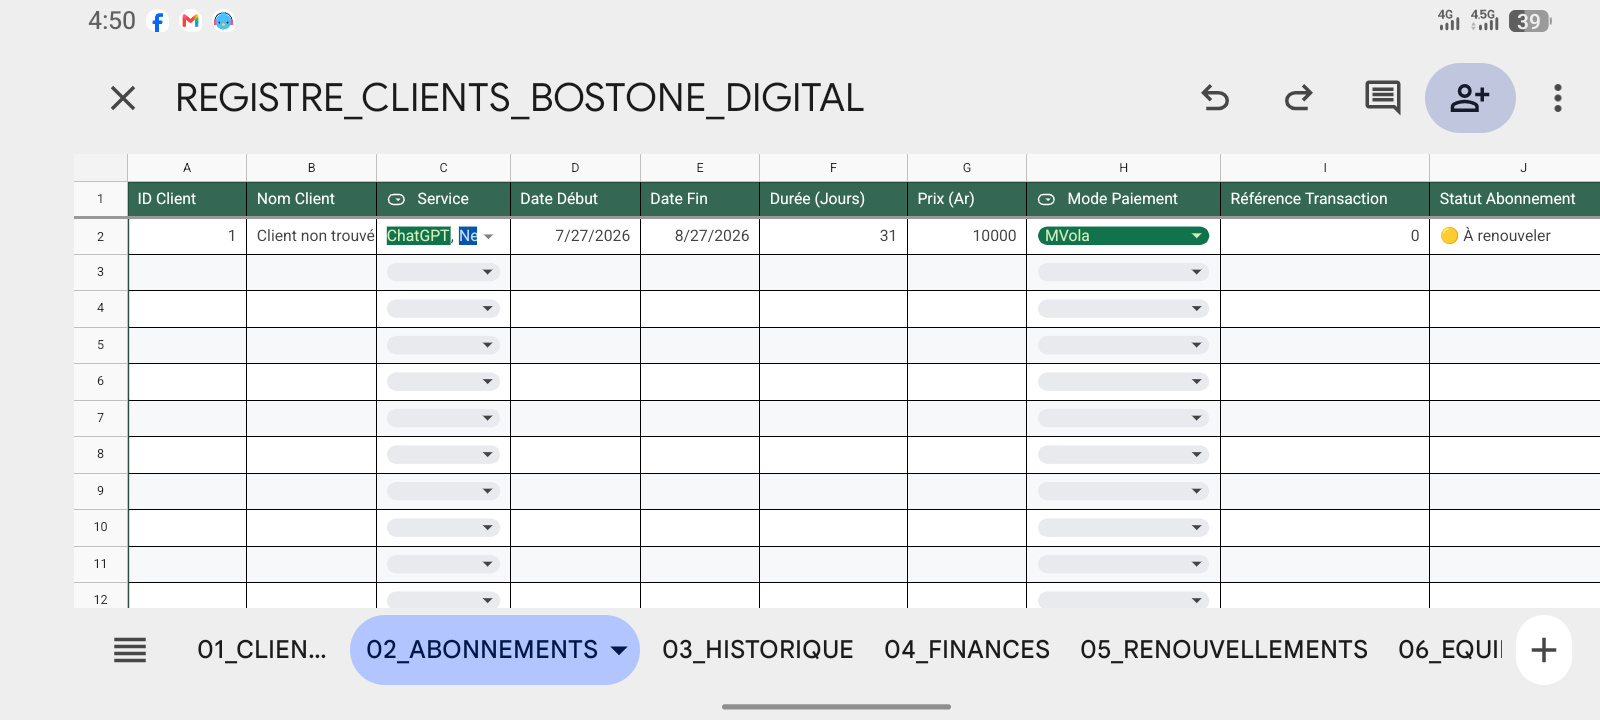This screenshot has width=1600, height=720.
Task: Tap the battery indicator showing 39
Action: pos(1530,21)
